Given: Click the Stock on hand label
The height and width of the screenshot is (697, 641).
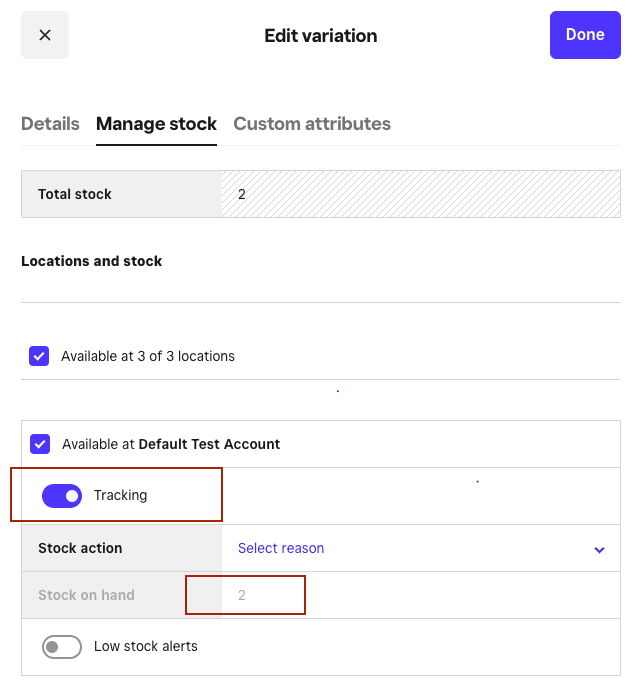Looking at the screenshot, I should coord(86,595).
